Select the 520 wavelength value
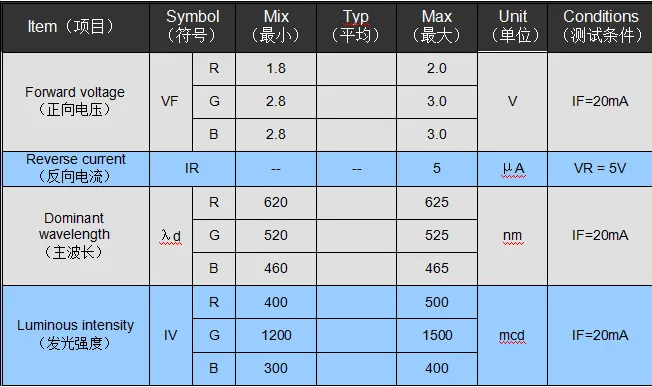The height and width of the screenshot is (387, 652). [x=276, y=236]
